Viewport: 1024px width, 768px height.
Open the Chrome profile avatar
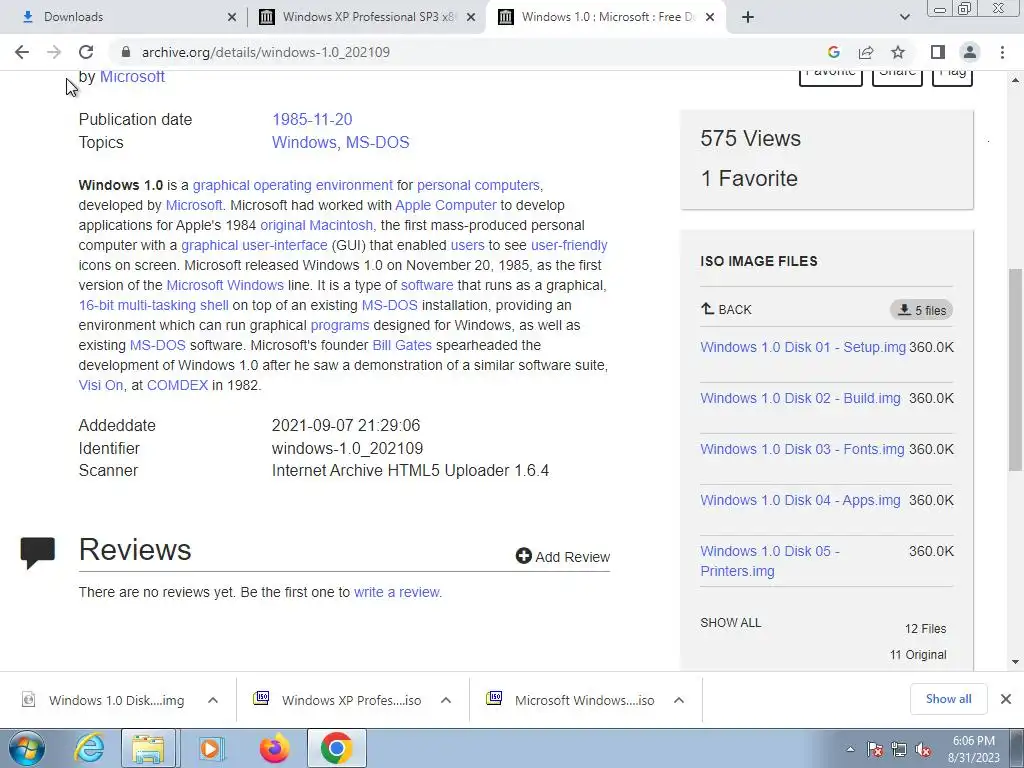point(970,52)
